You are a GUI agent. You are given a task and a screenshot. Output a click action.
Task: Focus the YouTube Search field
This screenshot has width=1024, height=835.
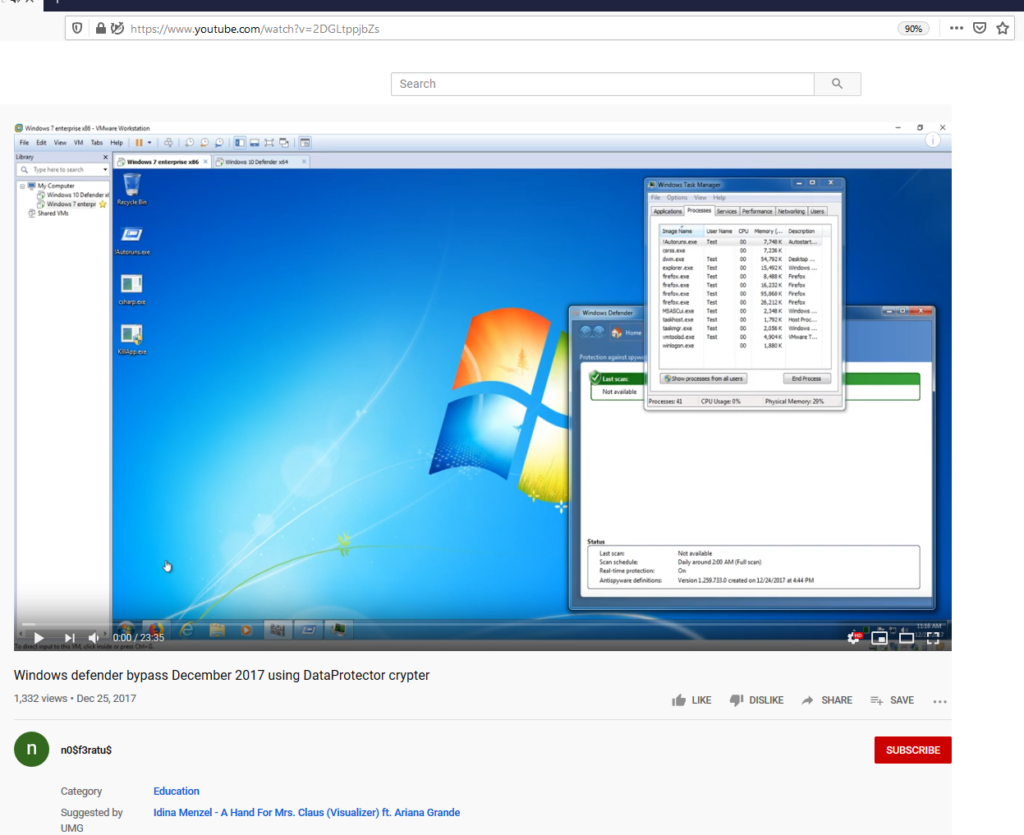tap(603, 84)
